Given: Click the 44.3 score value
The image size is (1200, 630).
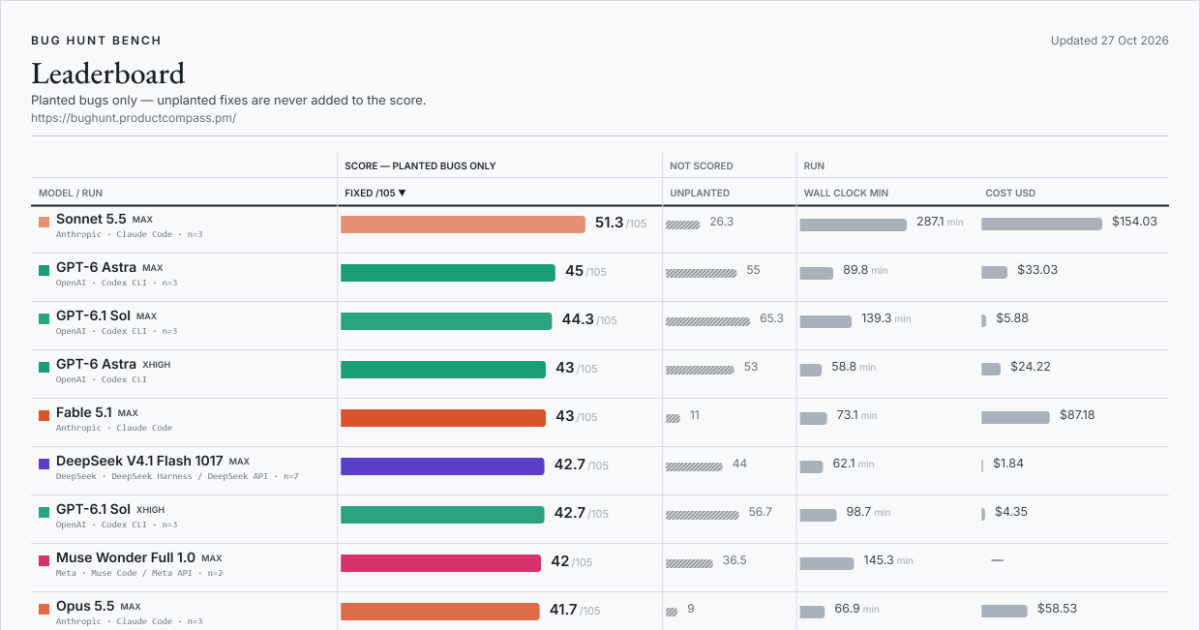Looking at the screenshot, I should click(x=578, y=320).
